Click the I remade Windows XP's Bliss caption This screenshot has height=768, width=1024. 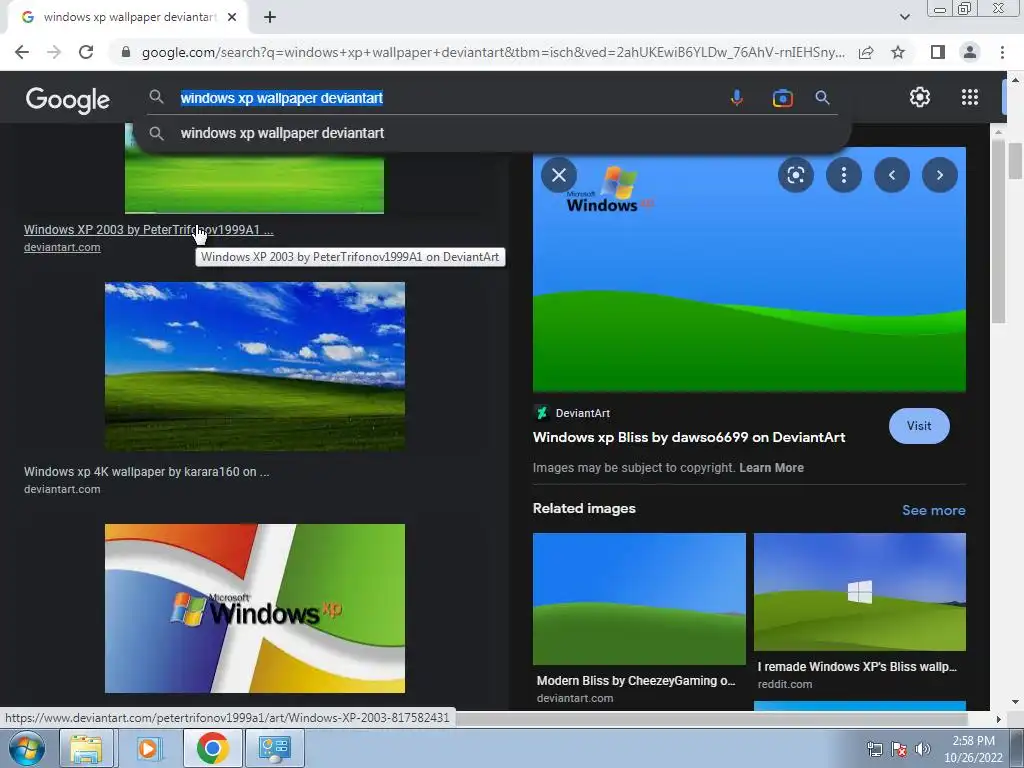[857, 667]
